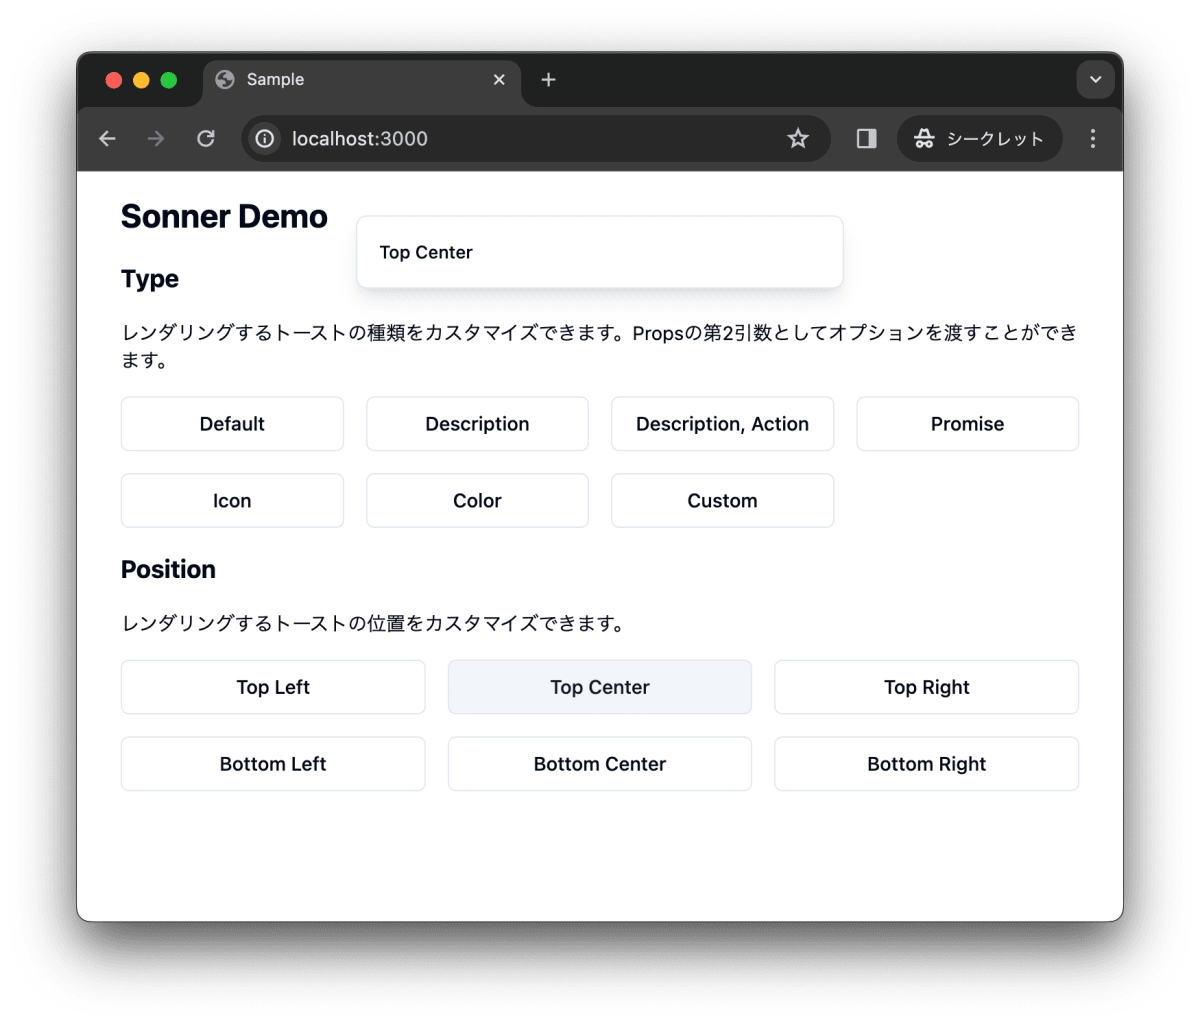
Task: Close the Sample tab
Action: click(x=499, y=80)
